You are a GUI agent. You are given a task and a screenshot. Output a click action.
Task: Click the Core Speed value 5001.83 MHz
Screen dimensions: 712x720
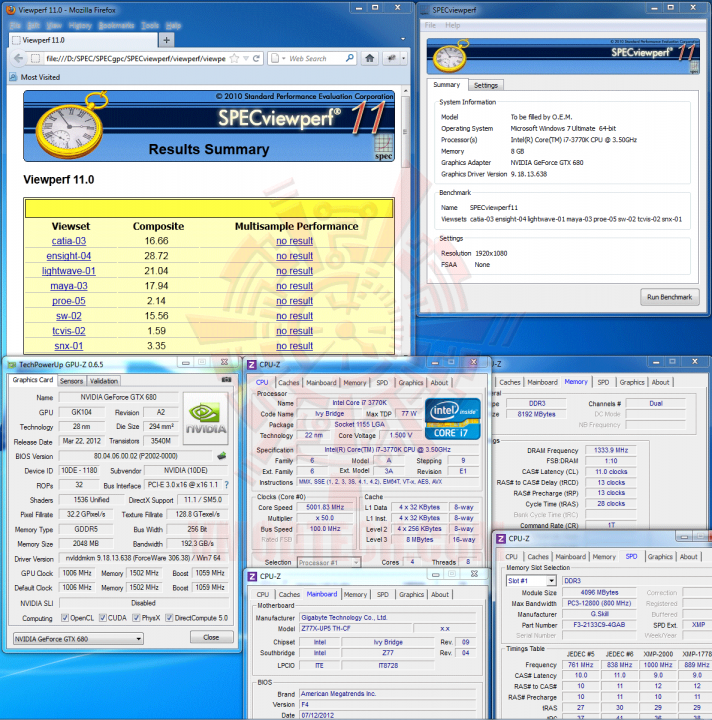(x=325, y=507)
